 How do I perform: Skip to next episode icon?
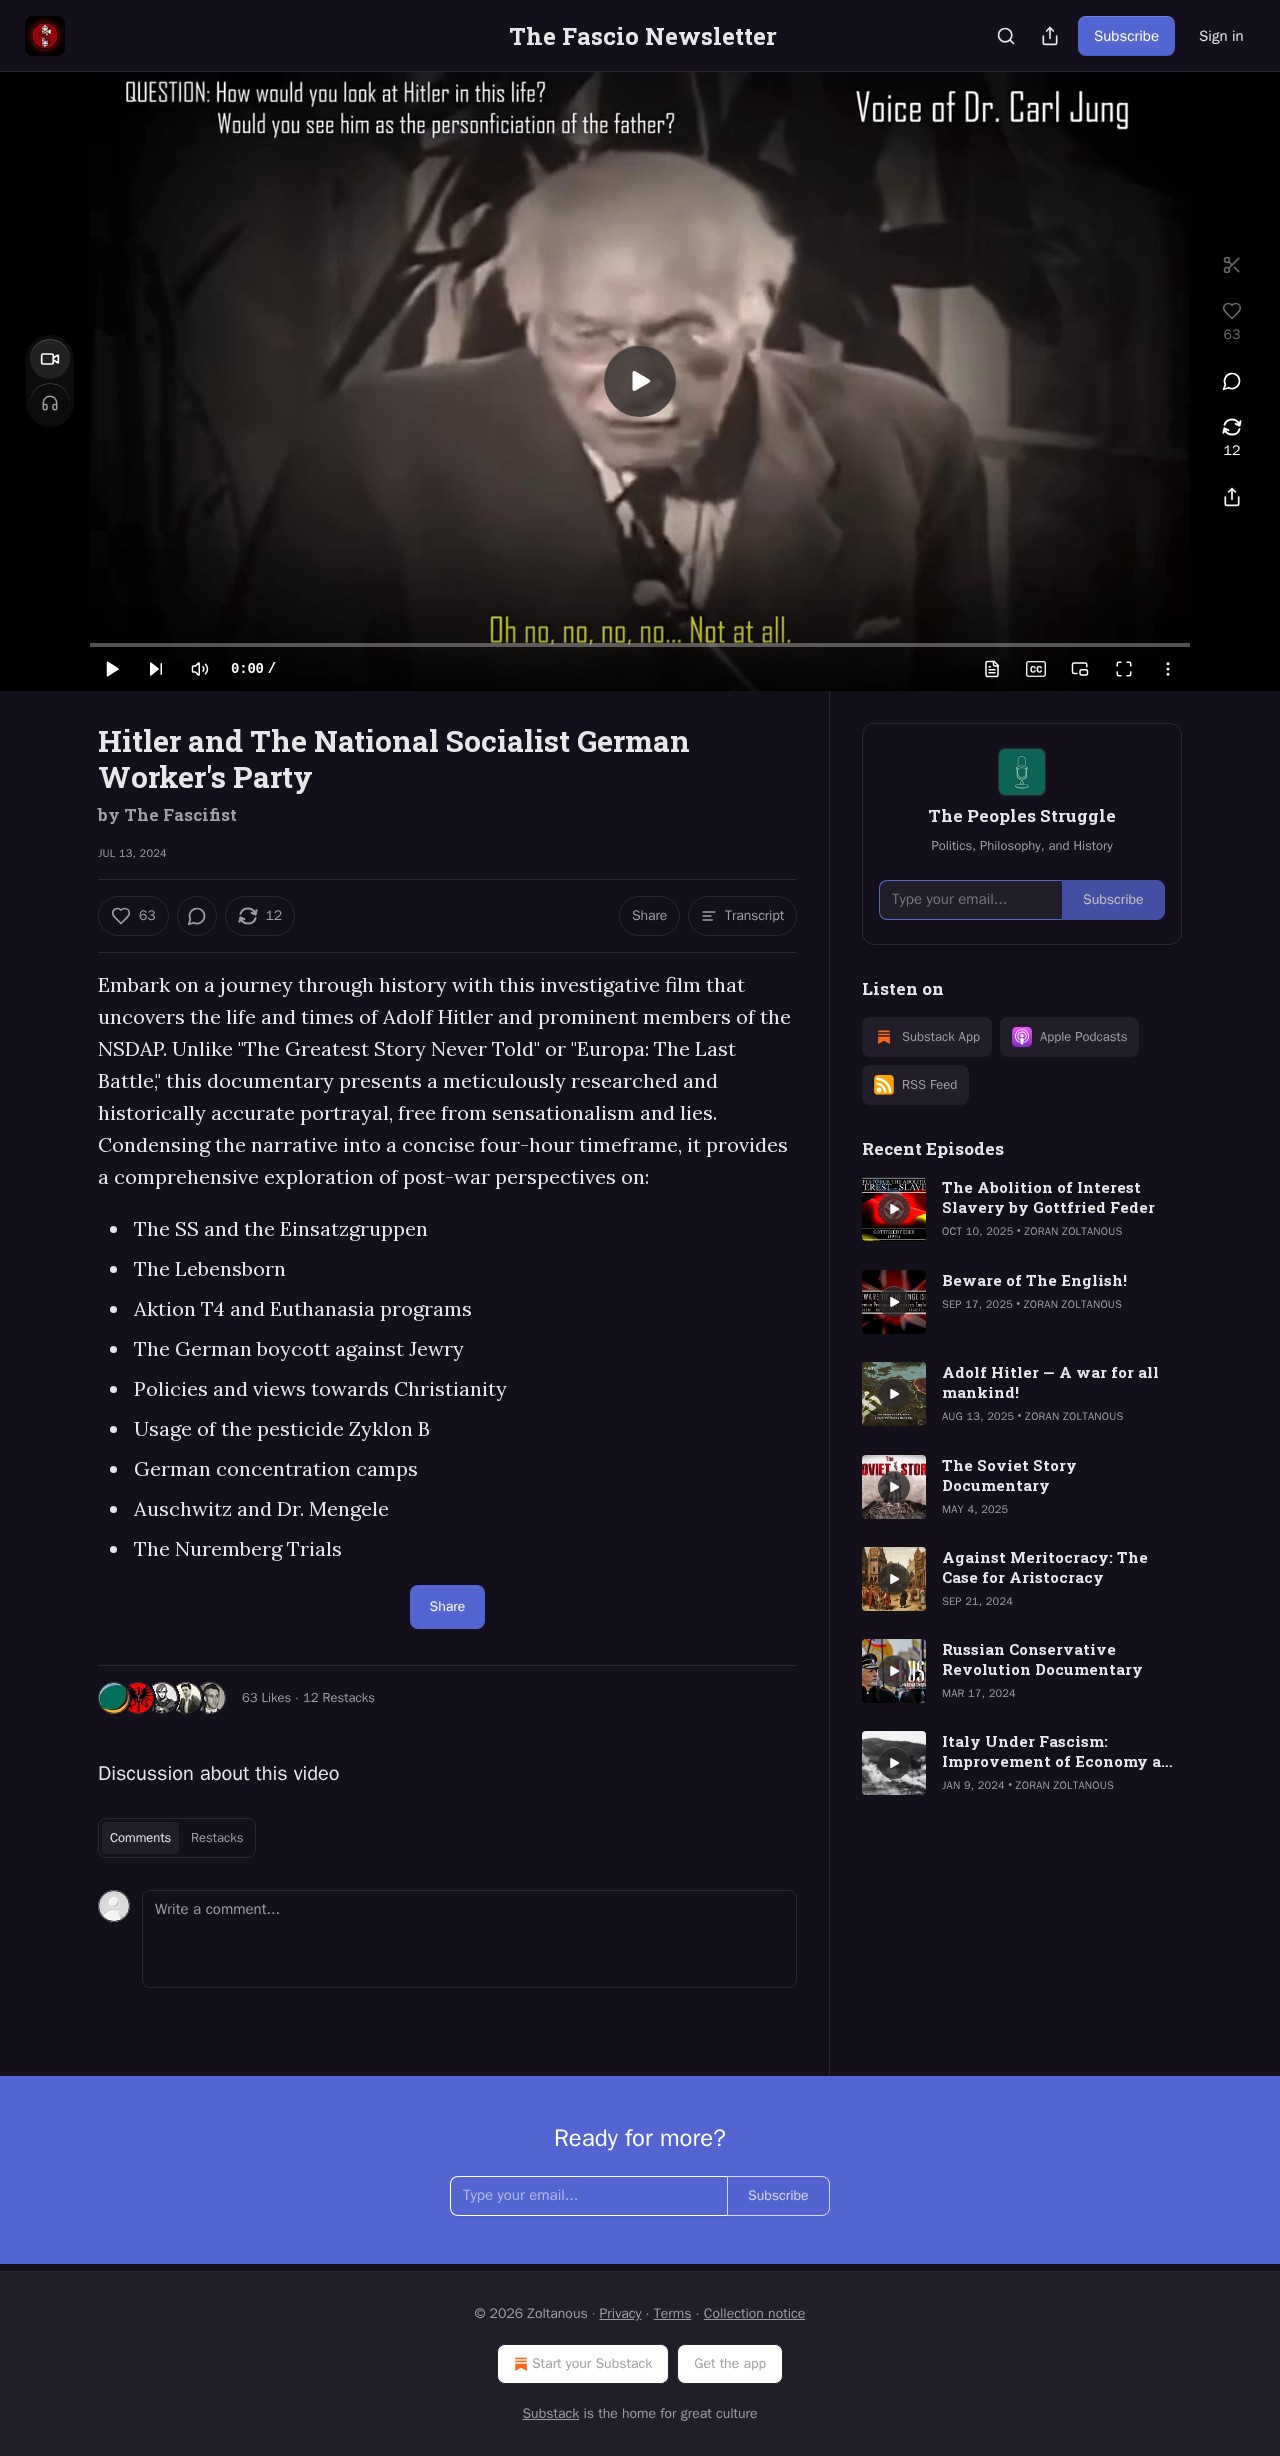(x=156, y=669)
